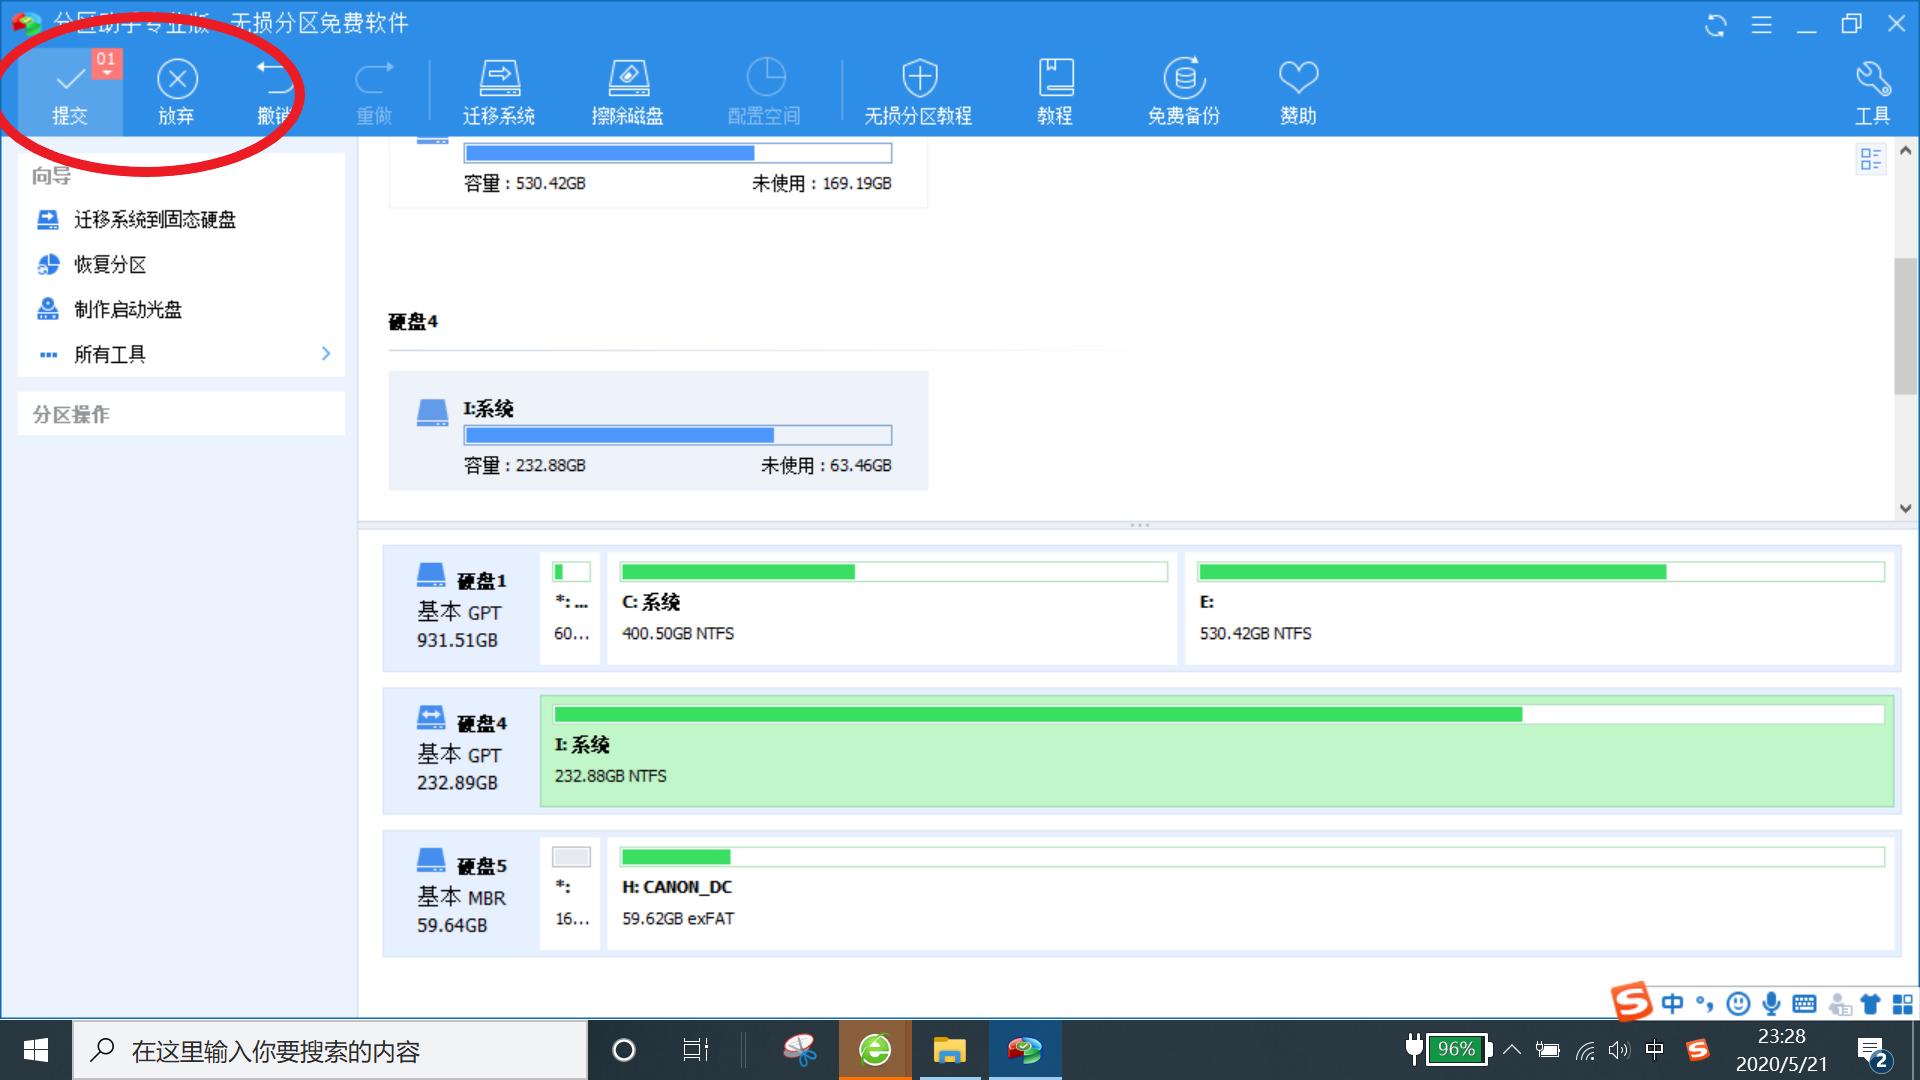Select the E: 530.42GB NTFS partition
The width and height of the screenshot is (1920, 1080).
[1540, 610]
